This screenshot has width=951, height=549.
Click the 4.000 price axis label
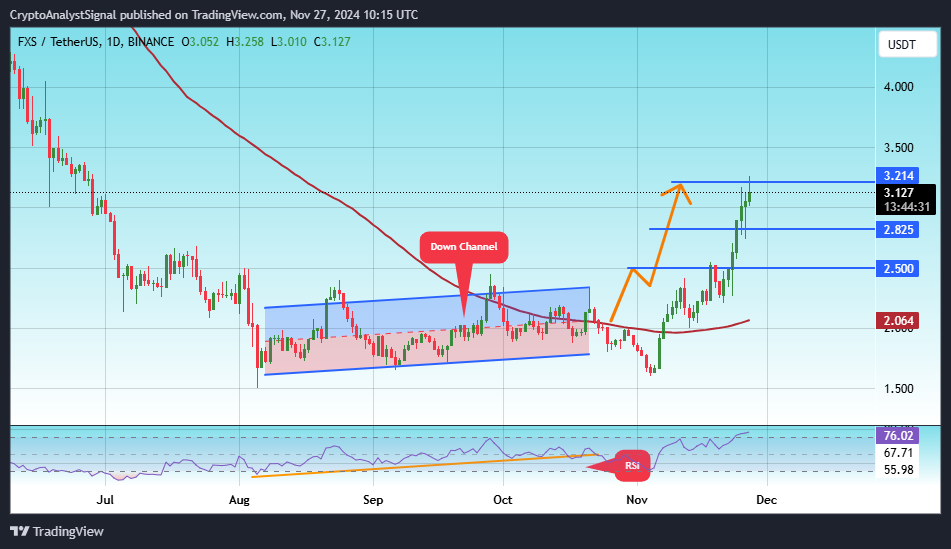click(x=898, y=87)
